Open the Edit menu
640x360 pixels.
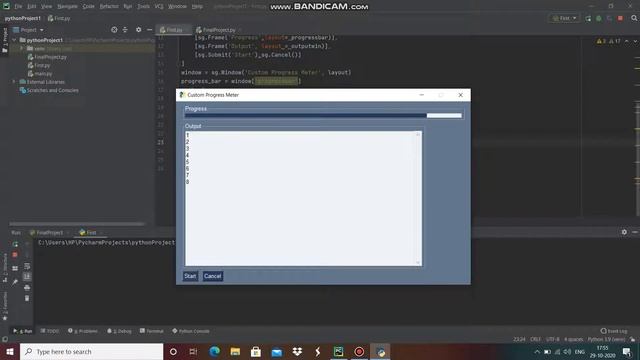(x=32, y=7)
